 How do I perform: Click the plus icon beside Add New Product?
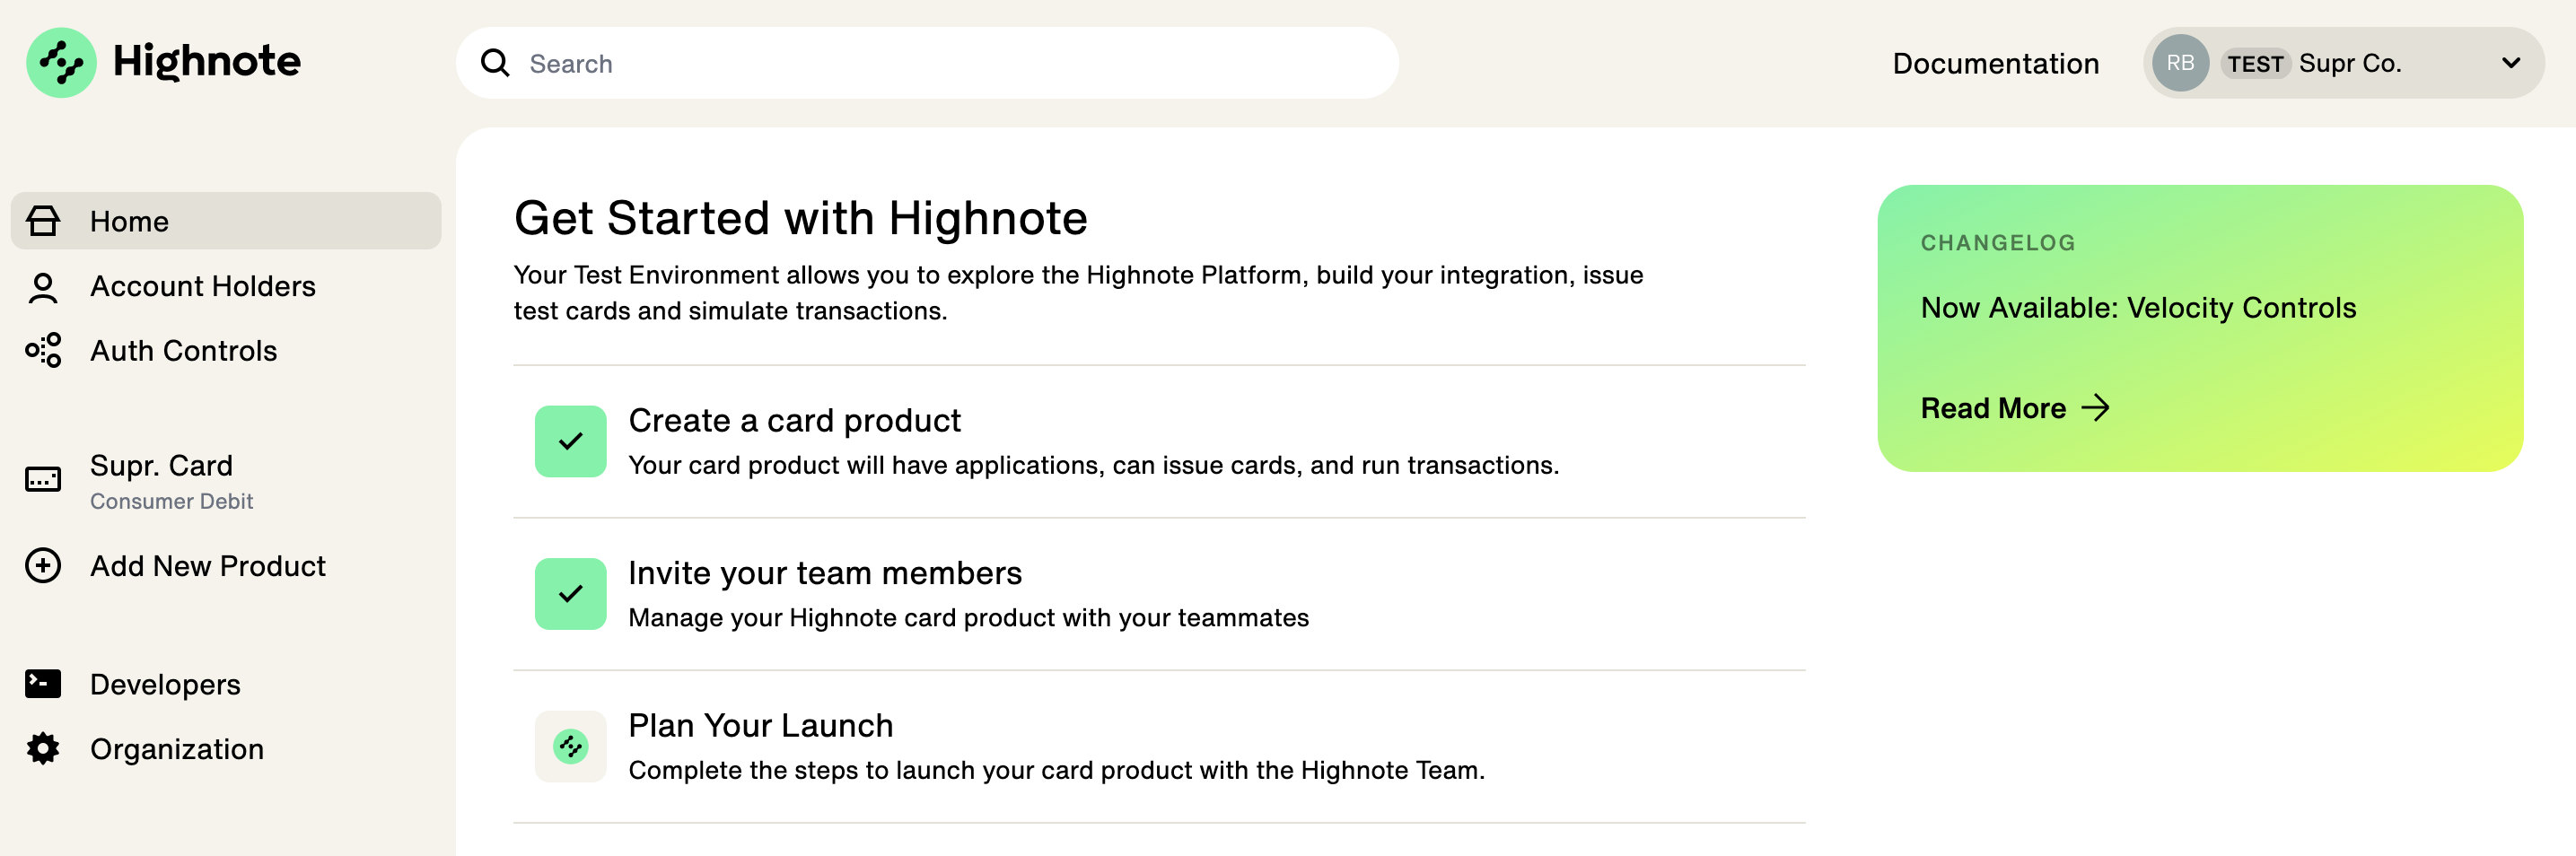tap(42, 566)
